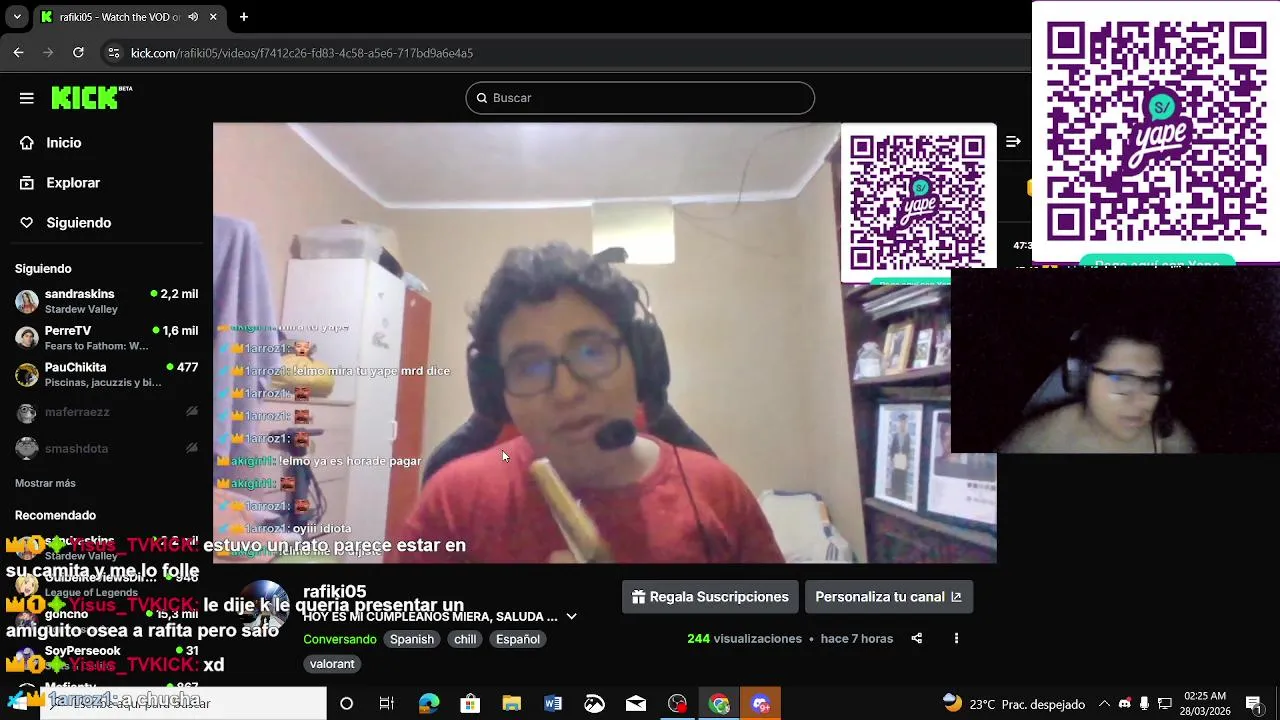The image size is (1280, 720).
Task: Open PauChikita channel in the sidebar
Action: (106, 375)
